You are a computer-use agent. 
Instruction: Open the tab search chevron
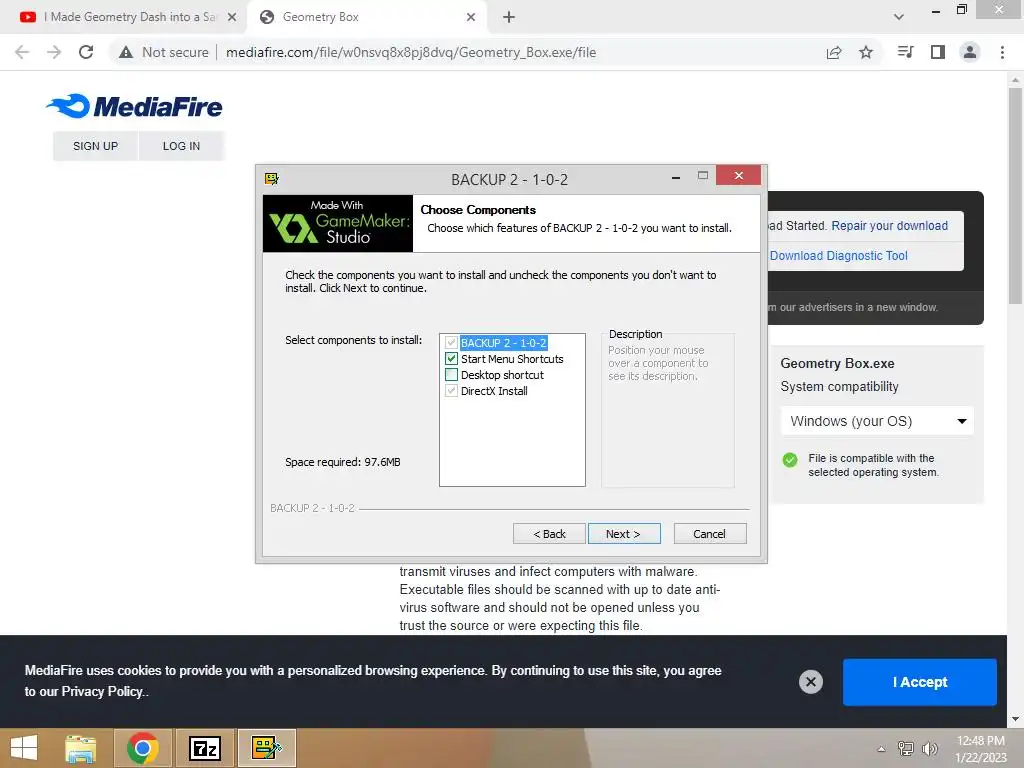pos(899,17)
